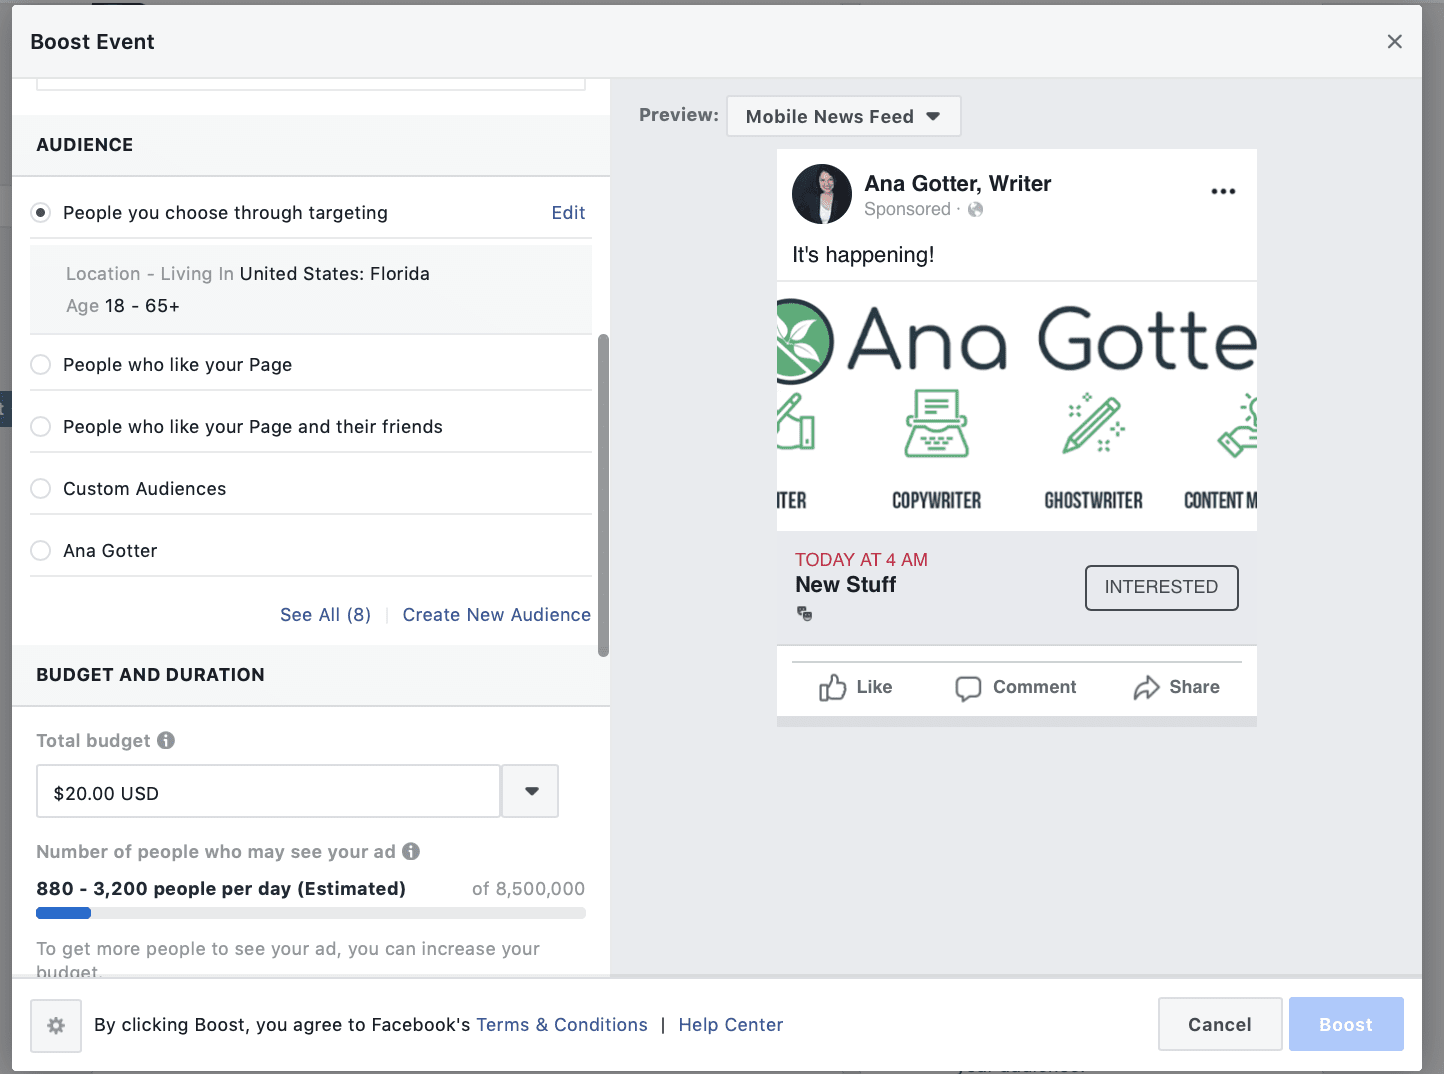Click the Comment bubble icon in preview
Screen dimensions: 1444x1074
pyautogui.click(x=968, y=688)
